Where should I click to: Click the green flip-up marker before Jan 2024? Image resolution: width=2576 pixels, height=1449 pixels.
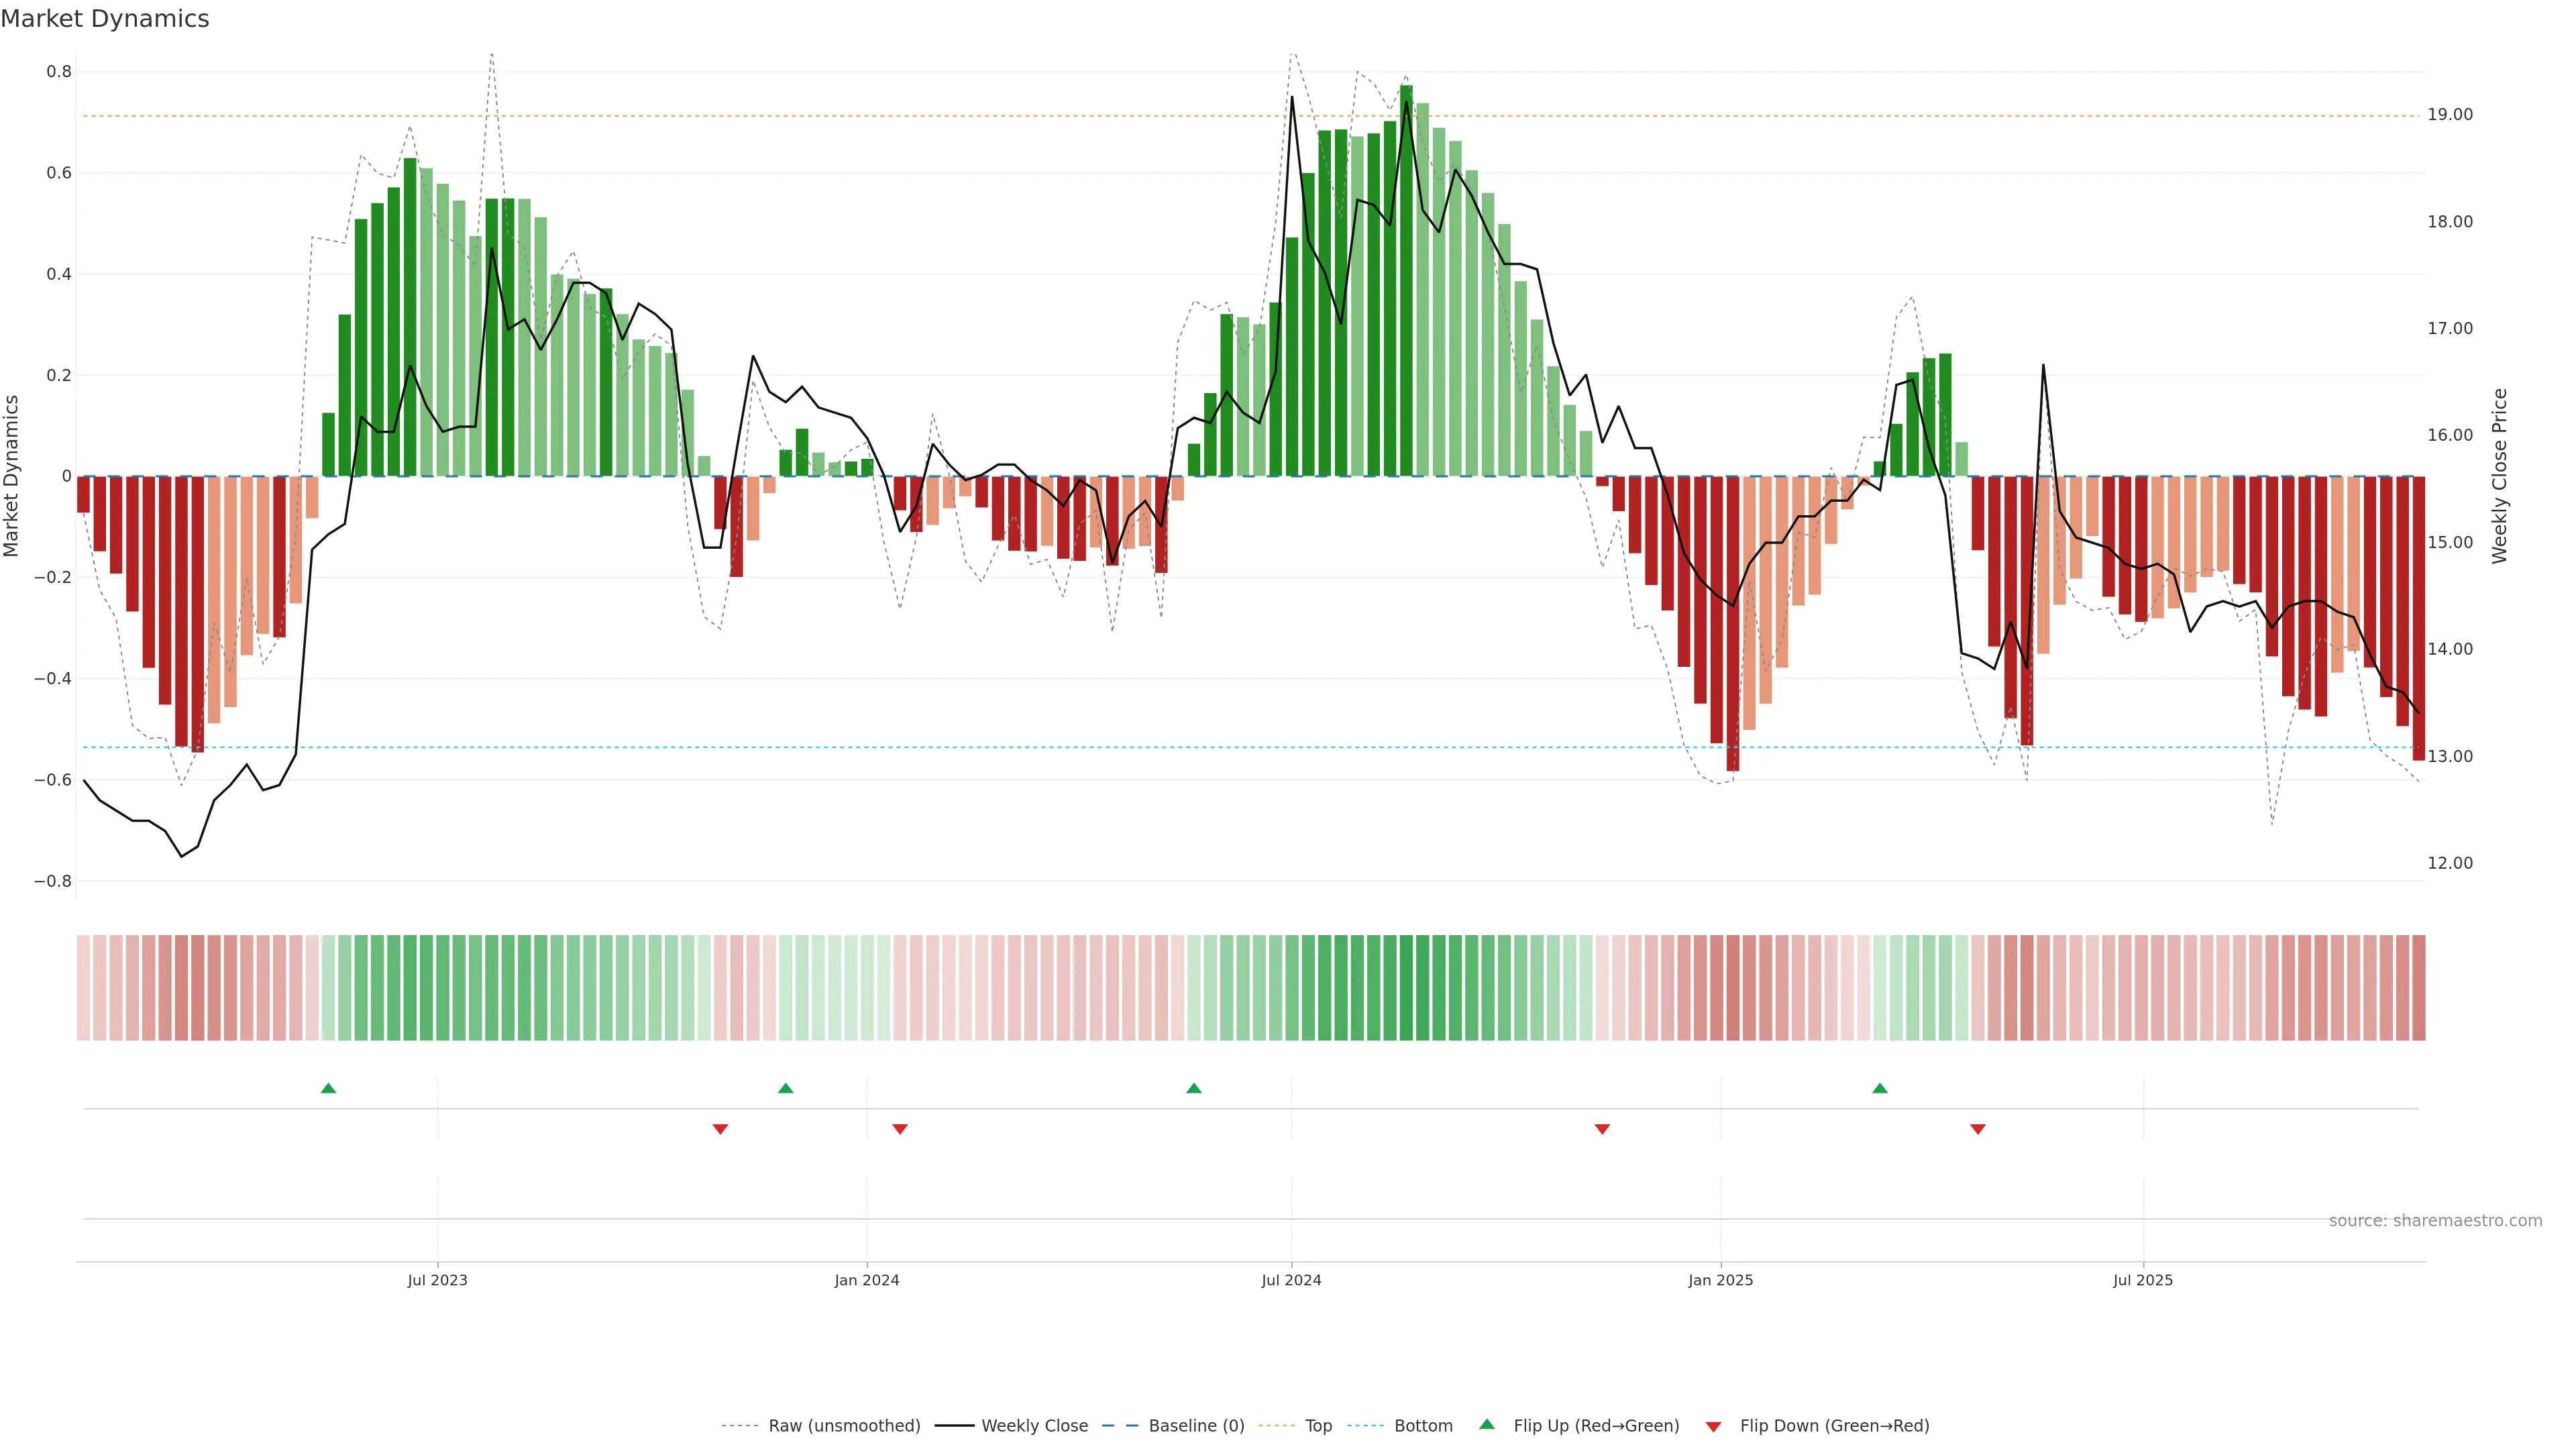(x=785, y=1088)
